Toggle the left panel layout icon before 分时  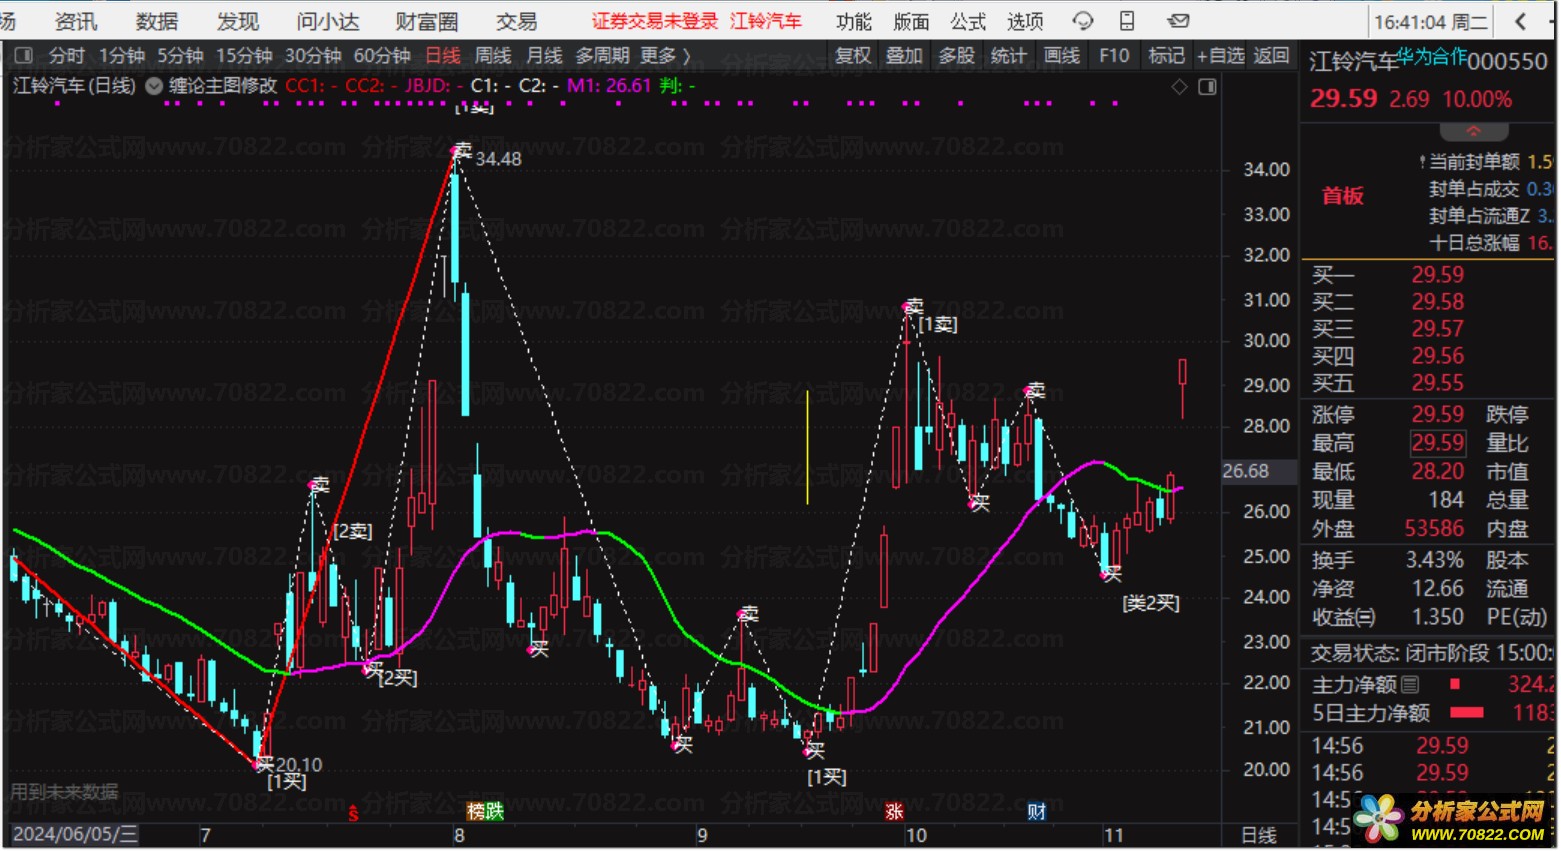tap(25, 56)
